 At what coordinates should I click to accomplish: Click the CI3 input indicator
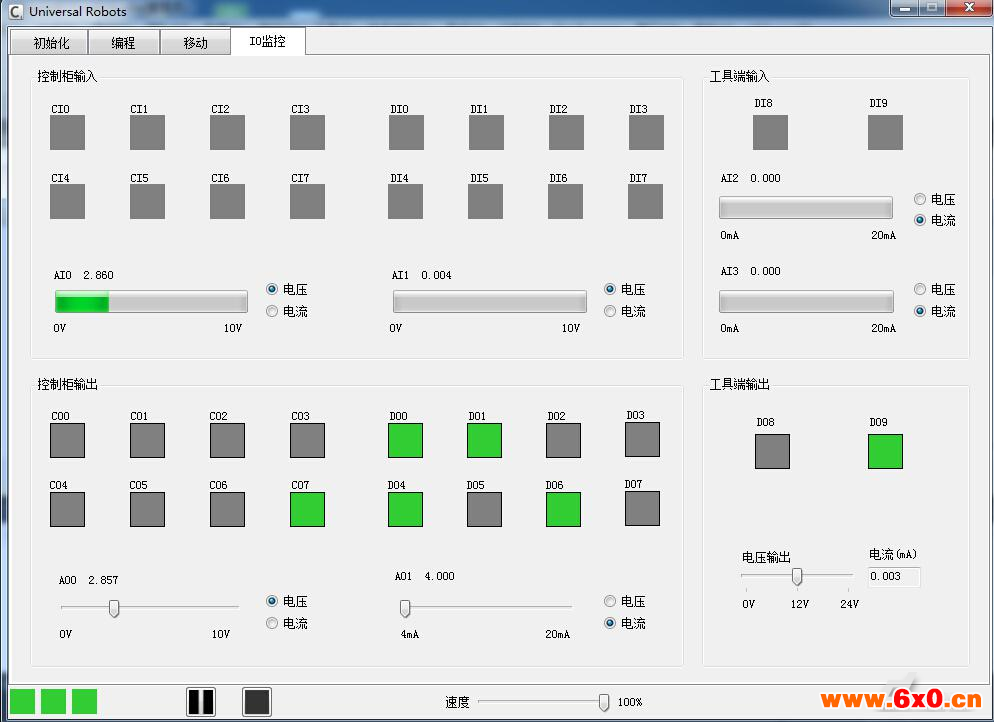307,132
